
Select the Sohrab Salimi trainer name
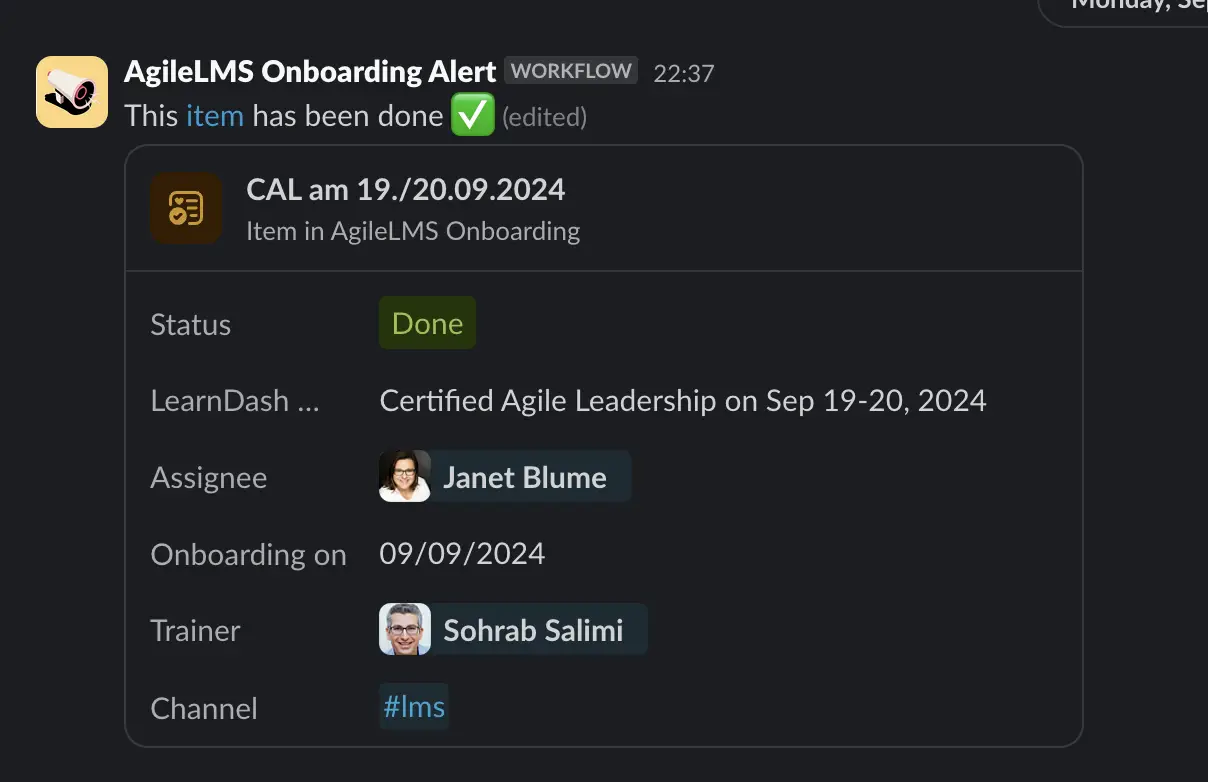click(533, 631)
